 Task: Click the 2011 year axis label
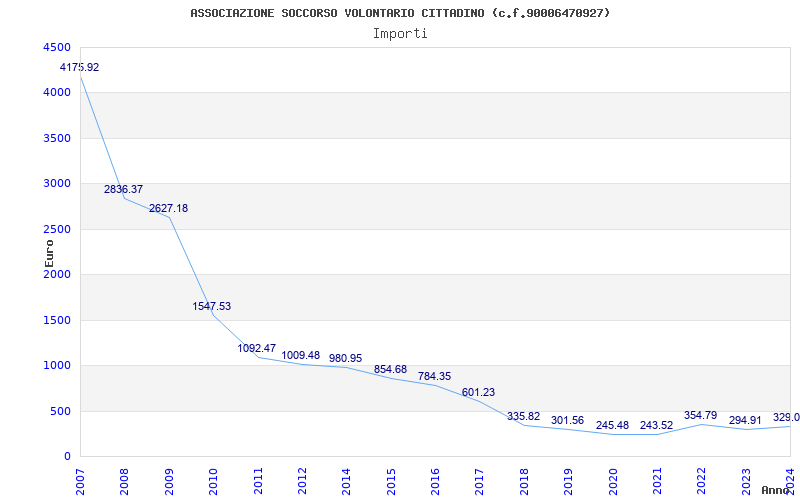coord(258,481)
